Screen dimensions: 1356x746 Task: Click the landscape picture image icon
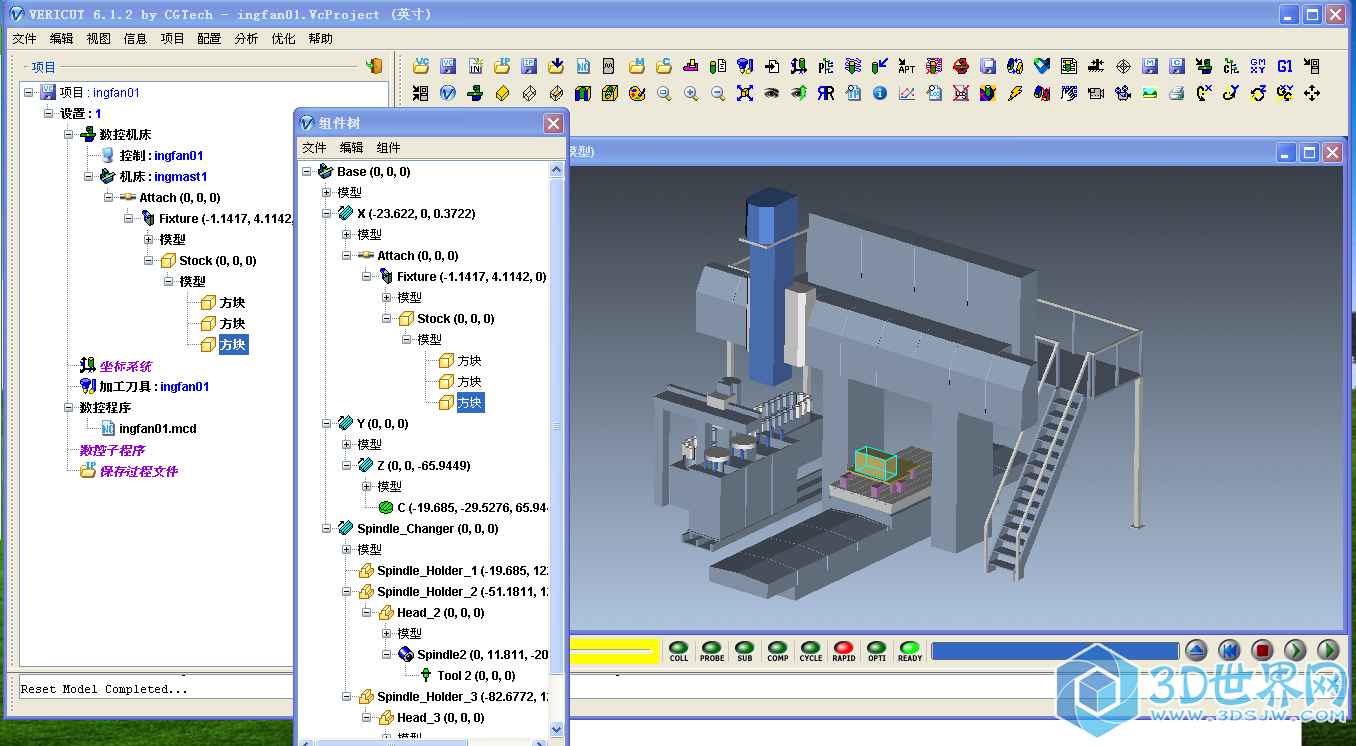1150,93
